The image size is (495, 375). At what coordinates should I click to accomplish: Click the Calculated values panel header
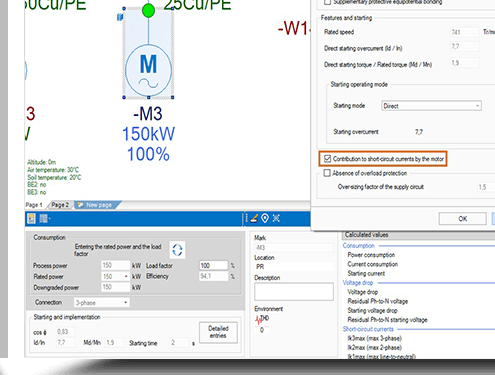pyautogui.click(x=418, y=235)
